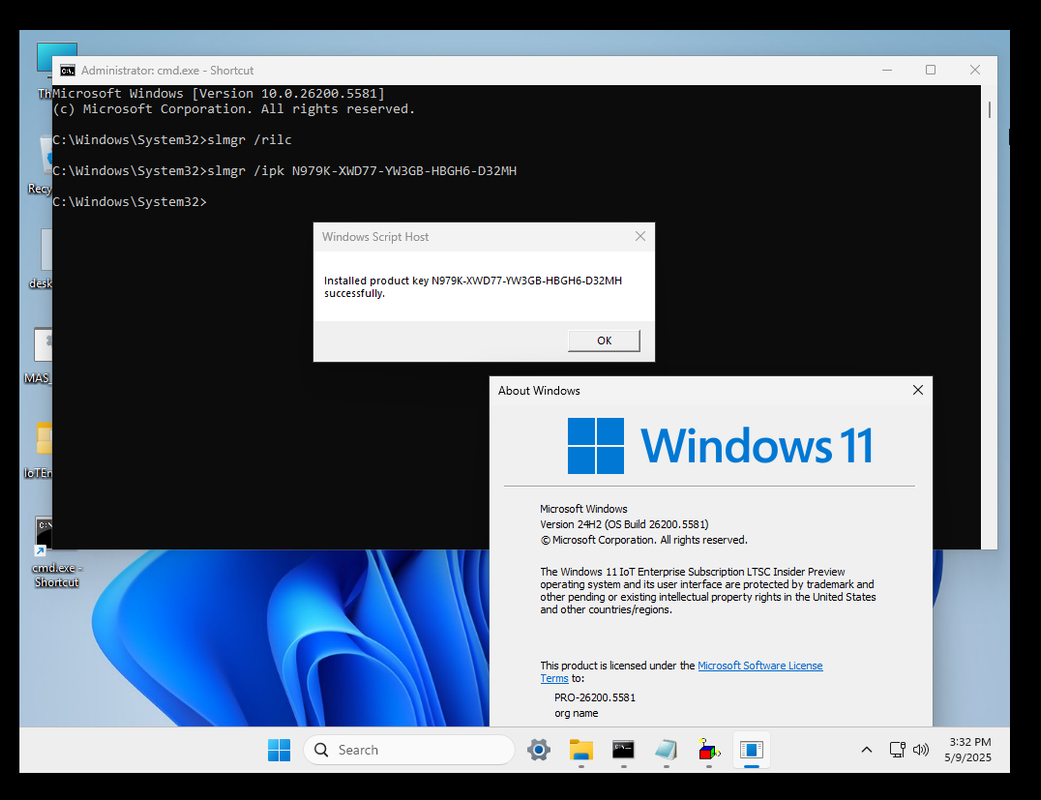Open the Terms link in About Windows
Screen dimensions: 1041x800
(554, 678)
